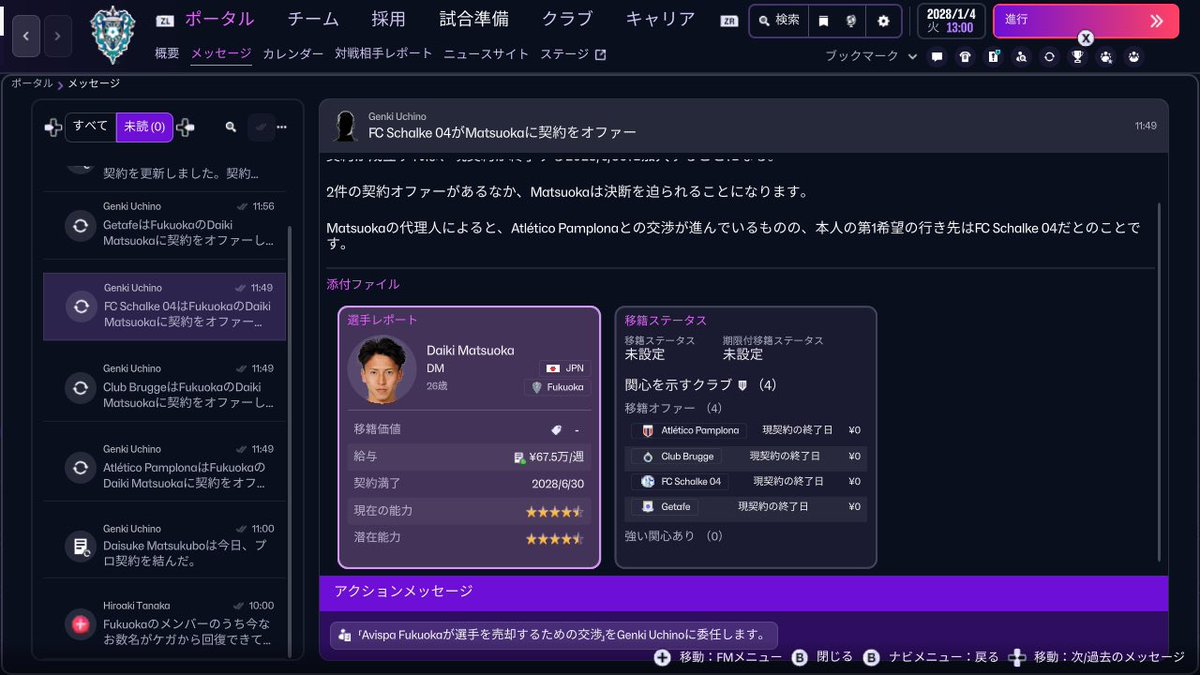
Task: Click the Genki Uchino sender avatar silhouette
Action: [x=346, y=126]
